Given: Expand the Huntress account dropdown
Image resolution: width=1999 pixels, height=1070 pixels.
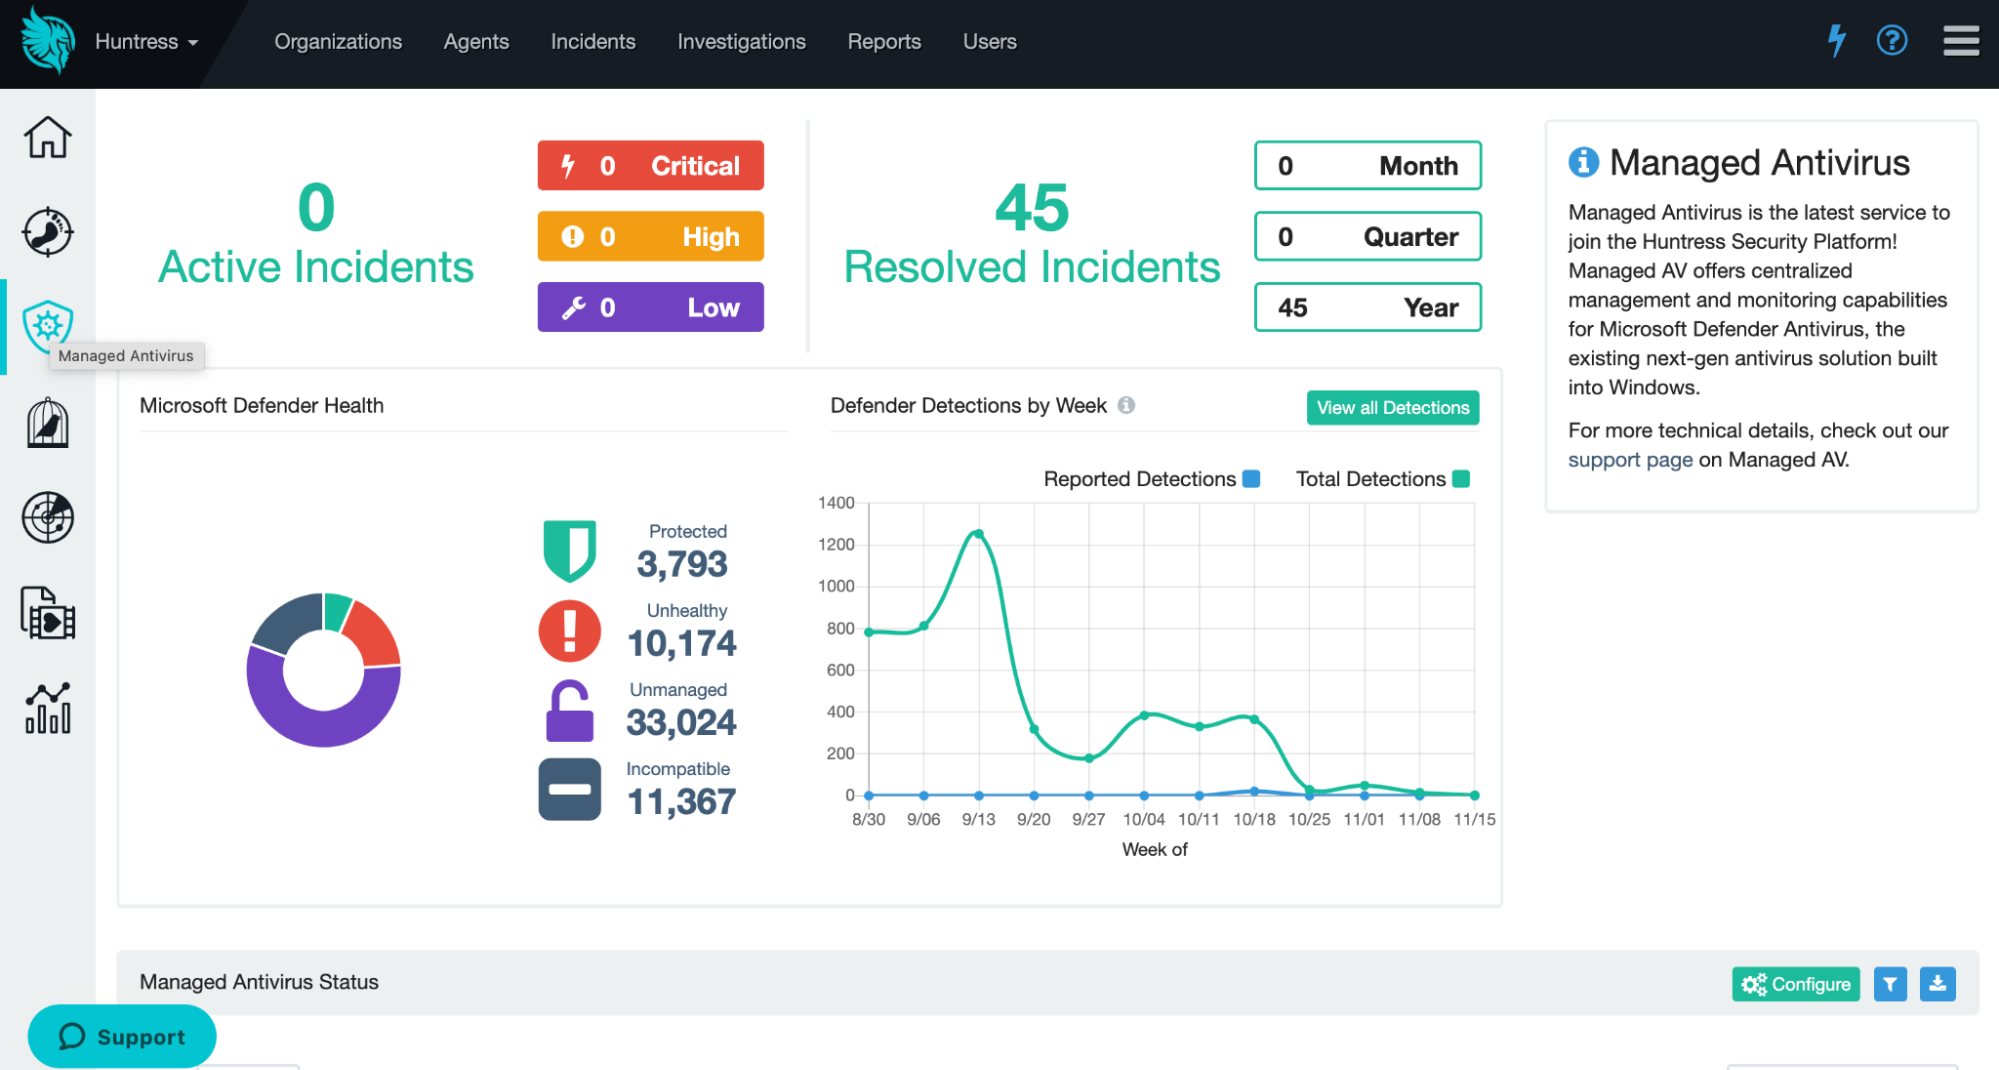Looking at the screenshot, I should (x=145, y=41).
